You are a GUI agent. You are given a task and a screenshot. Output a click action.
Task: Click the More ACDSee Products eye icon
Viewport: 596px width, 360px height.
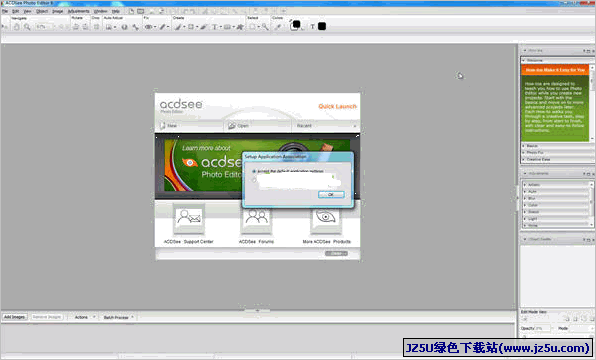pos(326,217)
